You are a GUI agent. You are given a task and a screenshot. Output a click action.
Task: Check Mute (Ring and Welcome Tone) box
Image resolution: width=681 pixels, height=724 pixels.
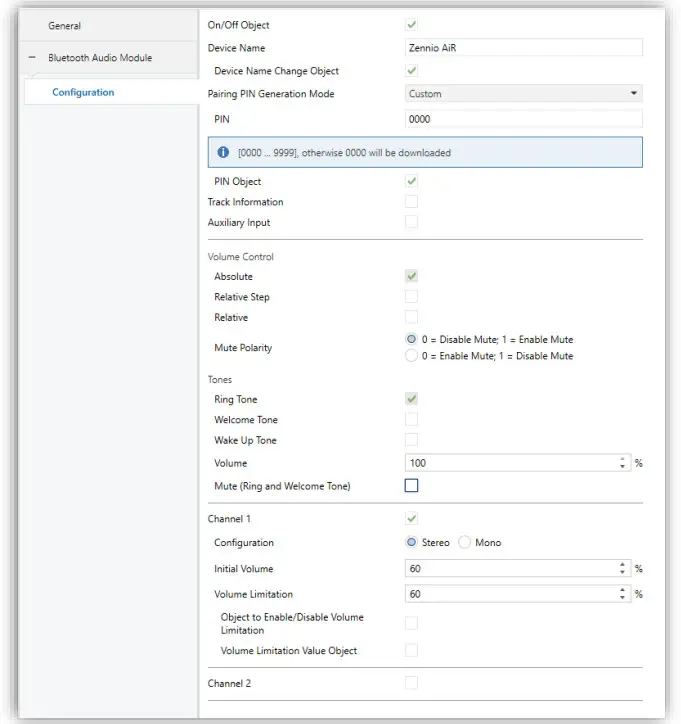click(x=411, y=487)
